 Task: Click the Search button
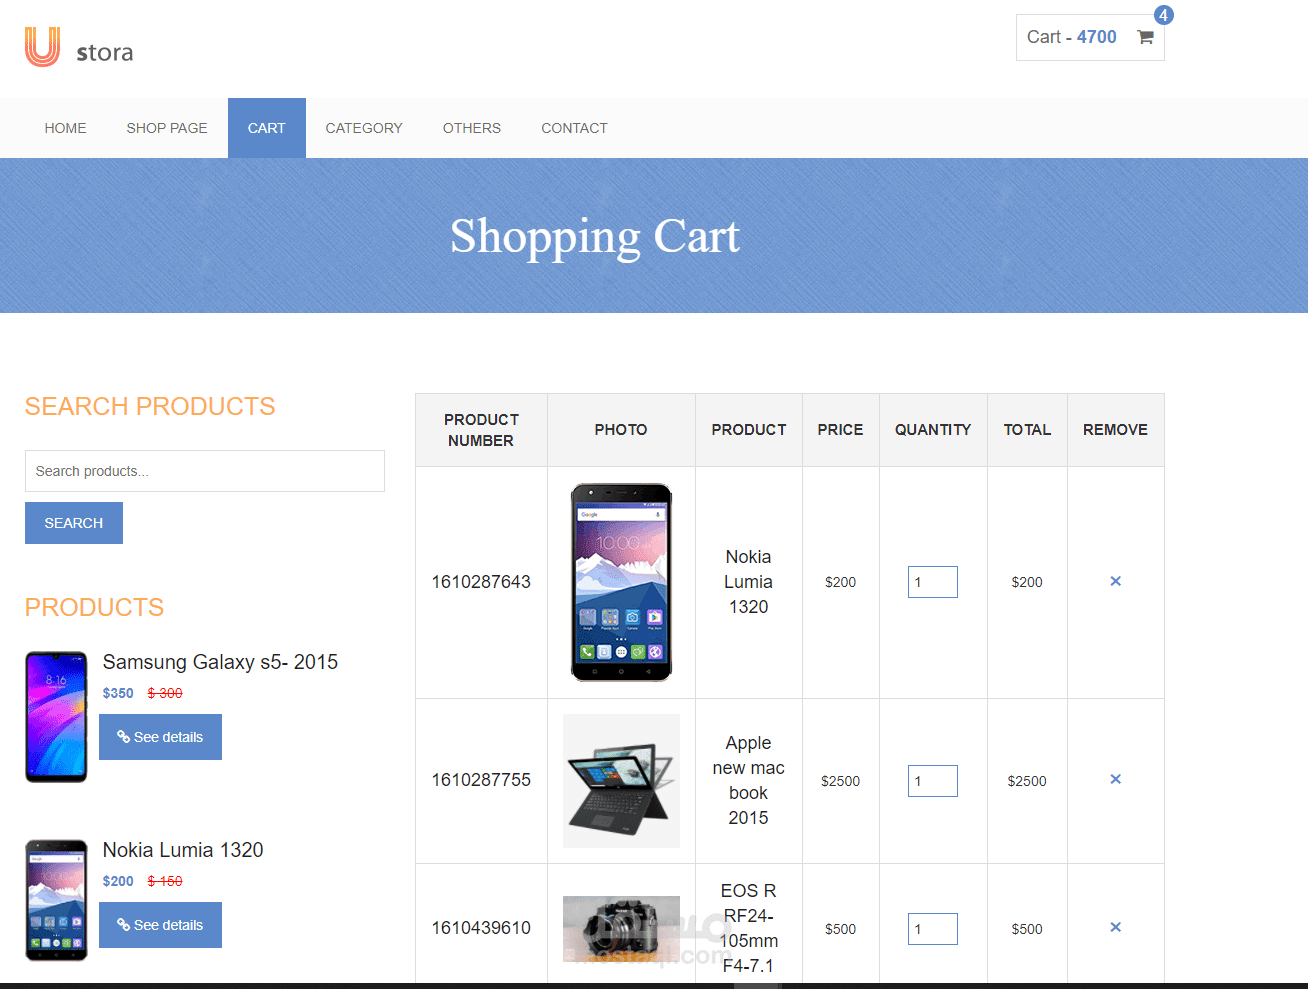74,523
